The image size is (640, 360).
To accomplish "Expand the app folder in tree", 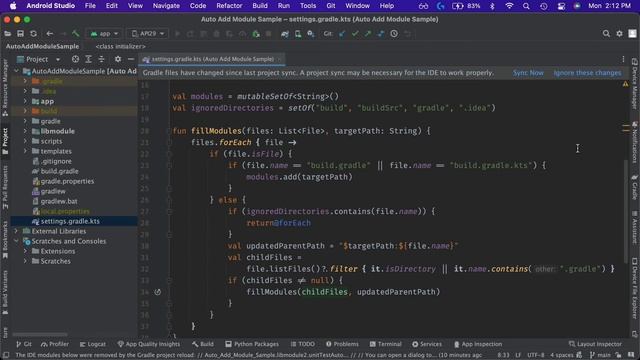I will 25,101.
